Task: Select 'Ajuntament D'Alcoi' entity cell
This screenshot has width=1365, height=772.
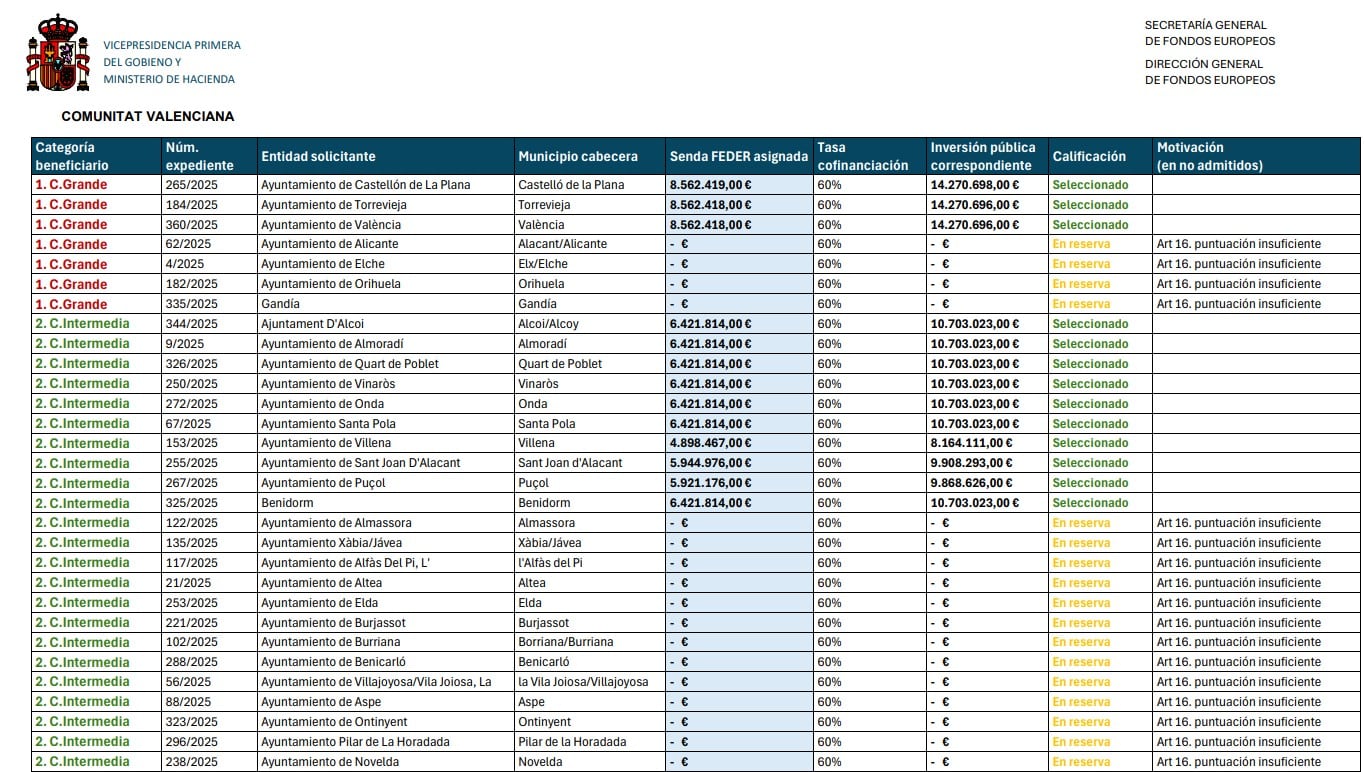Action: point(312,324)
